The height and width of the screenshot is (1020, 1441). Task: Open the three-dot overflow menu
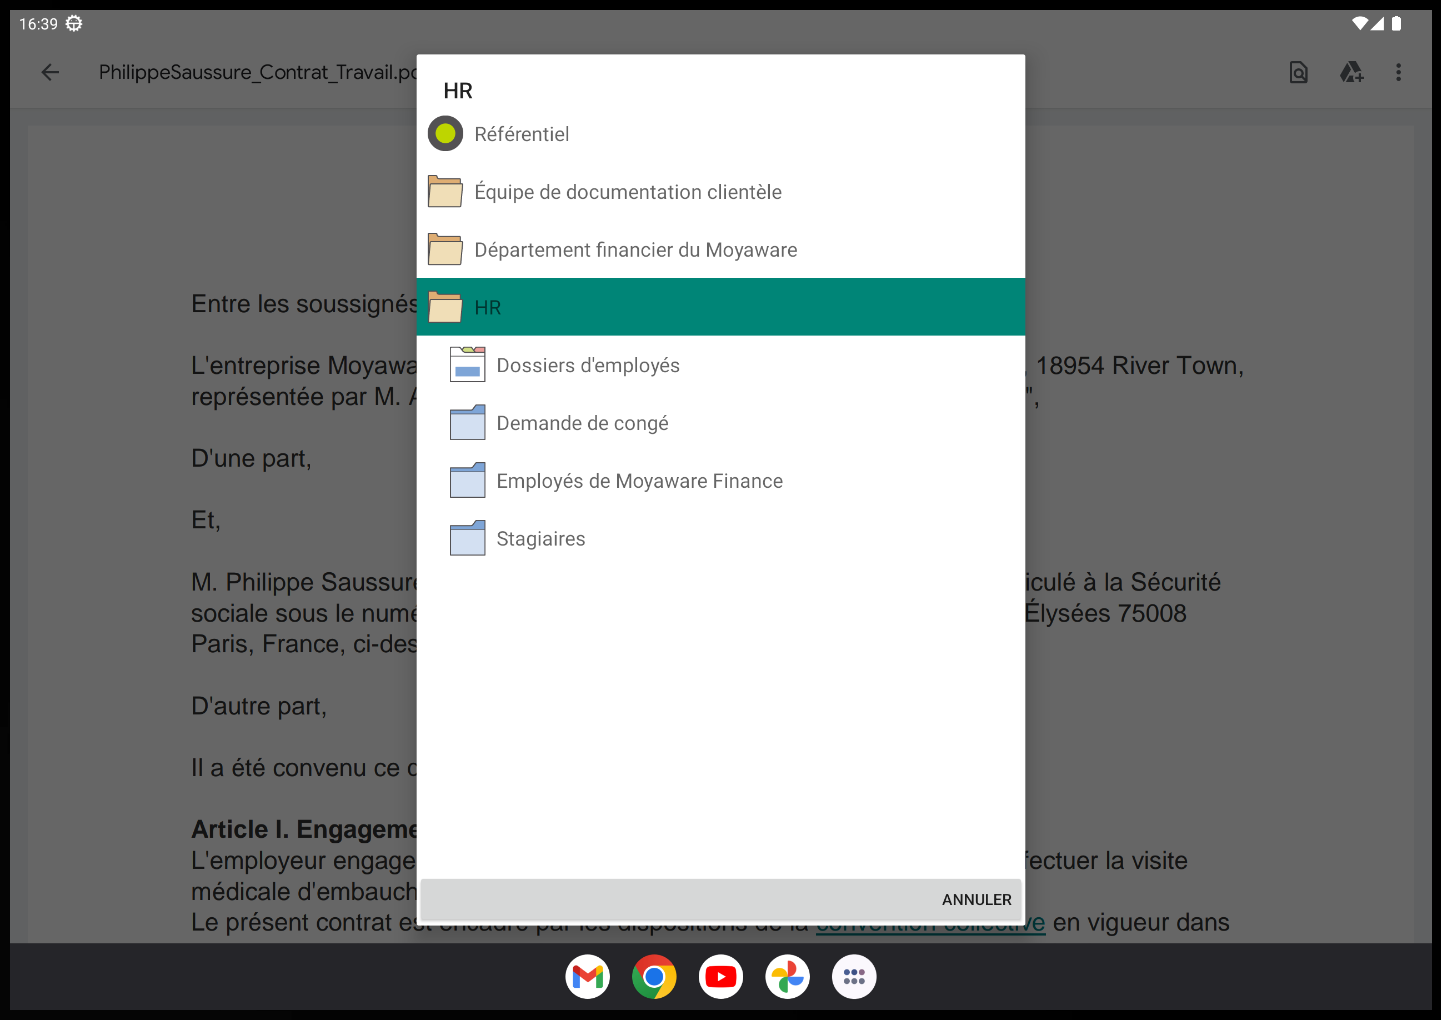[x=1398, y=72]
